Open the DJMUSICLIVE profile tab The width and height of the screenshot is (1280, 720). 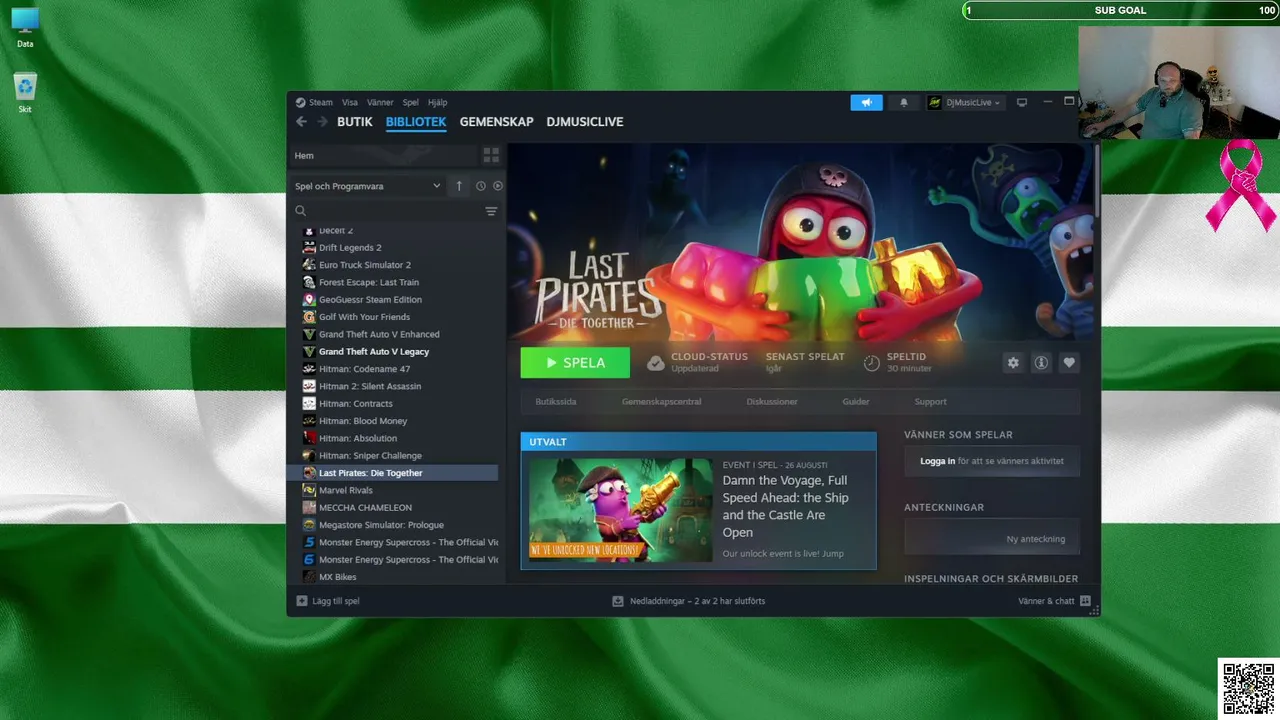tap(585, 122)
